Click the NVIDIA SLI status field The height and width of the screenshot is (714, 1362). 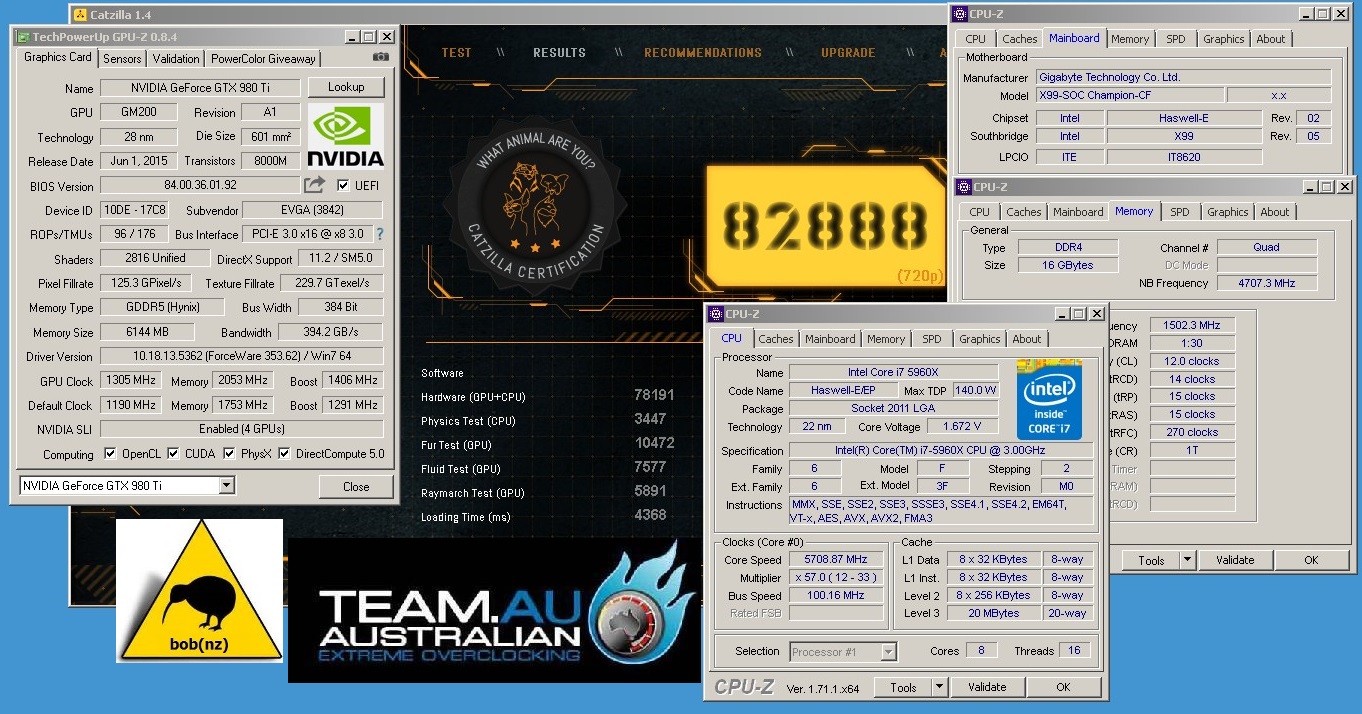click(242, 429)
